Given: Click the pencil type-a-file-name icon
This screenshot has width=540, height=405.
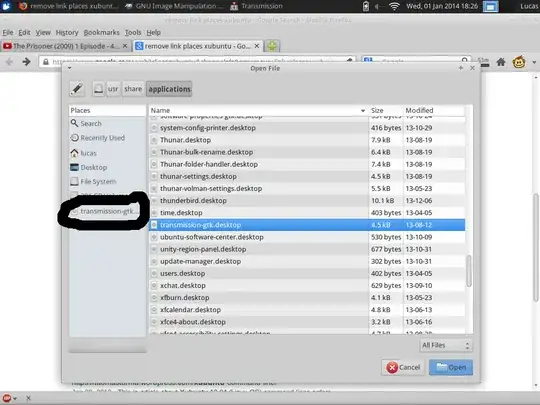Looking at the screenshot, I should [x=77, y=89].
